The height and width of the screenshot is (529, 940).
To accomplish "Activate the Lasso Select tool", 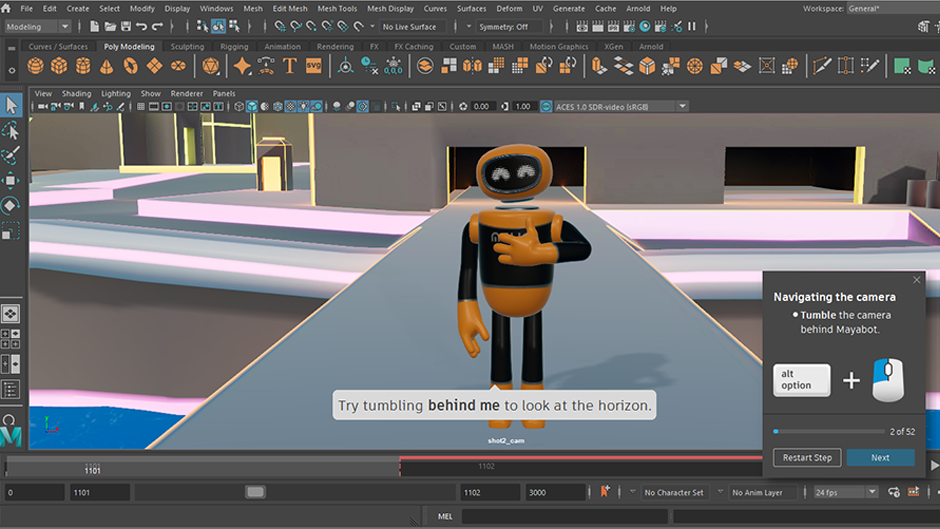I will click(11, 131).
